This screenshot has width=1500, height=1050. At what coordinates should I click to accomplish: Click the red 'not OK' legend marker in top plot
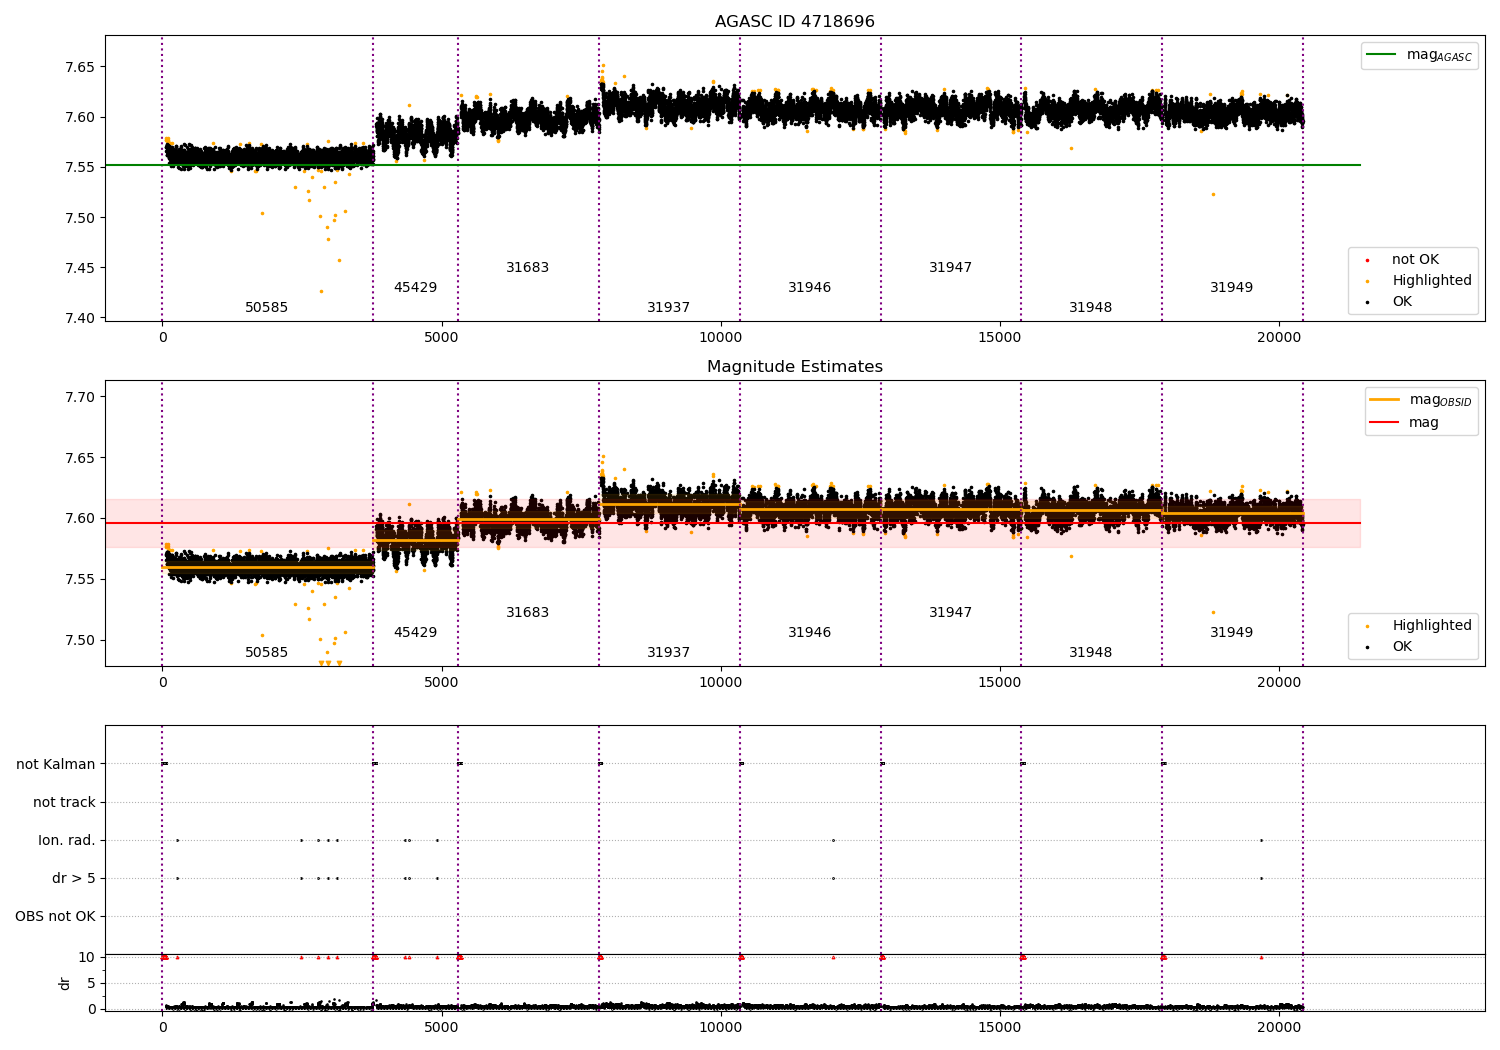coord(1367,260)
